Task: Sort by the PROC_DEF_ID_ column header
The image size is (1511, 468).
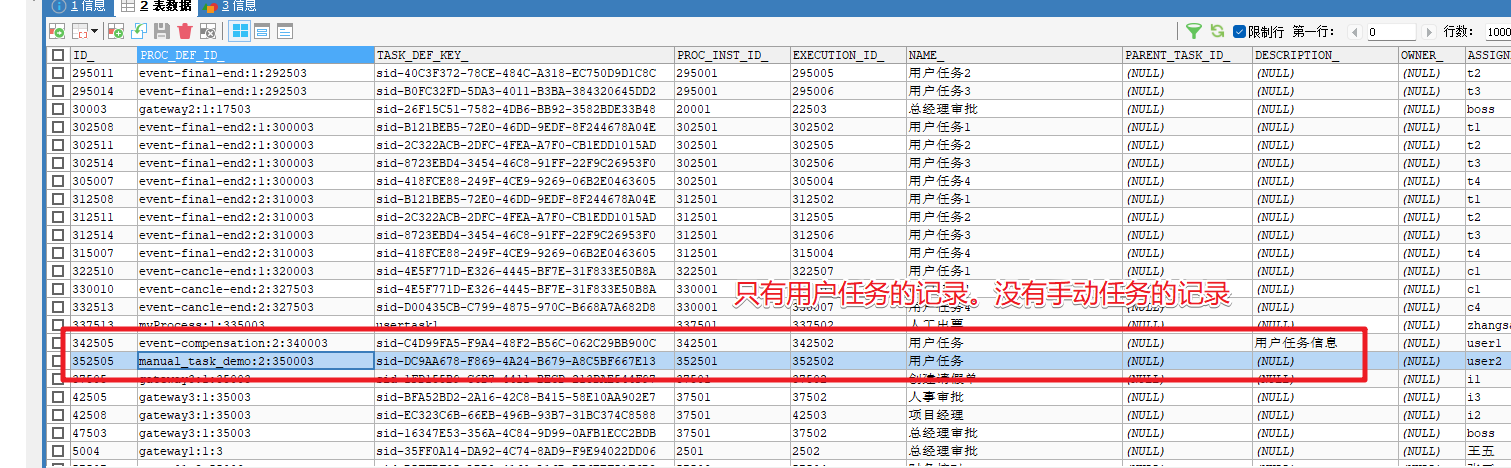Action: (255, 55)
